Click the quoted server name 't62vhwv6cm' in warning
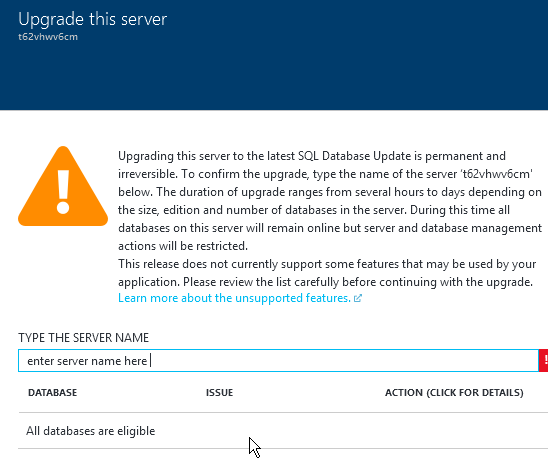The width and height of the screenshot is (548, 476). tap(496, 174)
